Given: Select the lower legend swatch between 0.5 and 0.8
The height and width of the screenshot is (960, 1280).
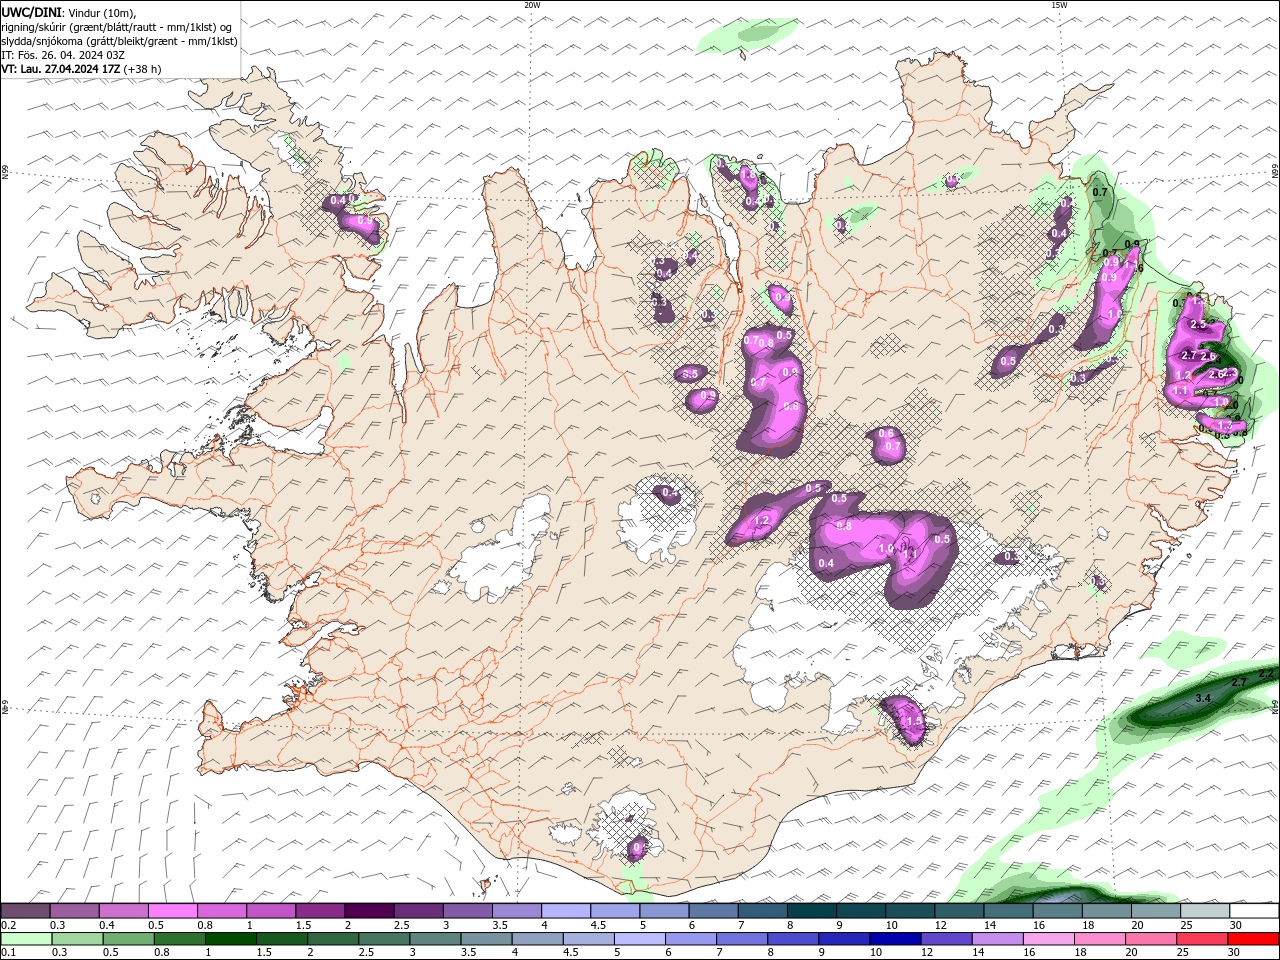Looking at the screenshot, I should (x=128, y=939).
